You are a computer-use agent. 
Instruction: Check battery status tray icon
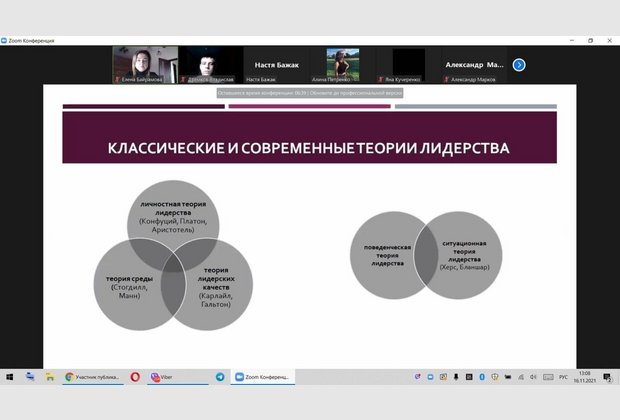point(508,377)
